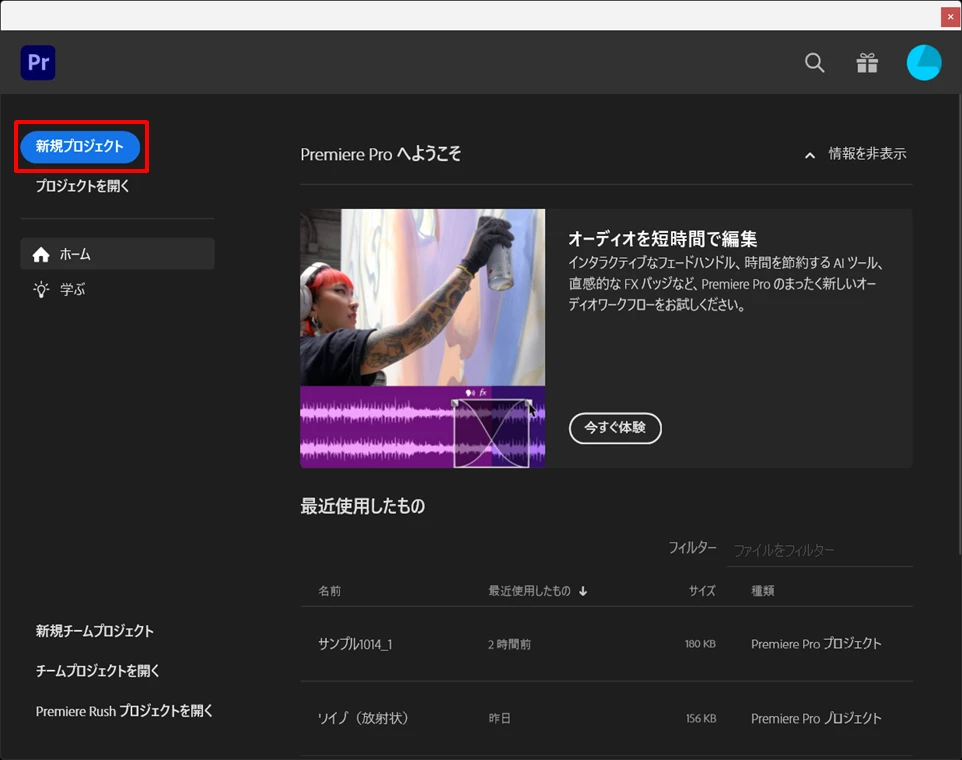The height and width of the screenshot is (760, 962).
Task: Click 新規チームプロジェクト
Action: pos(94,631)
